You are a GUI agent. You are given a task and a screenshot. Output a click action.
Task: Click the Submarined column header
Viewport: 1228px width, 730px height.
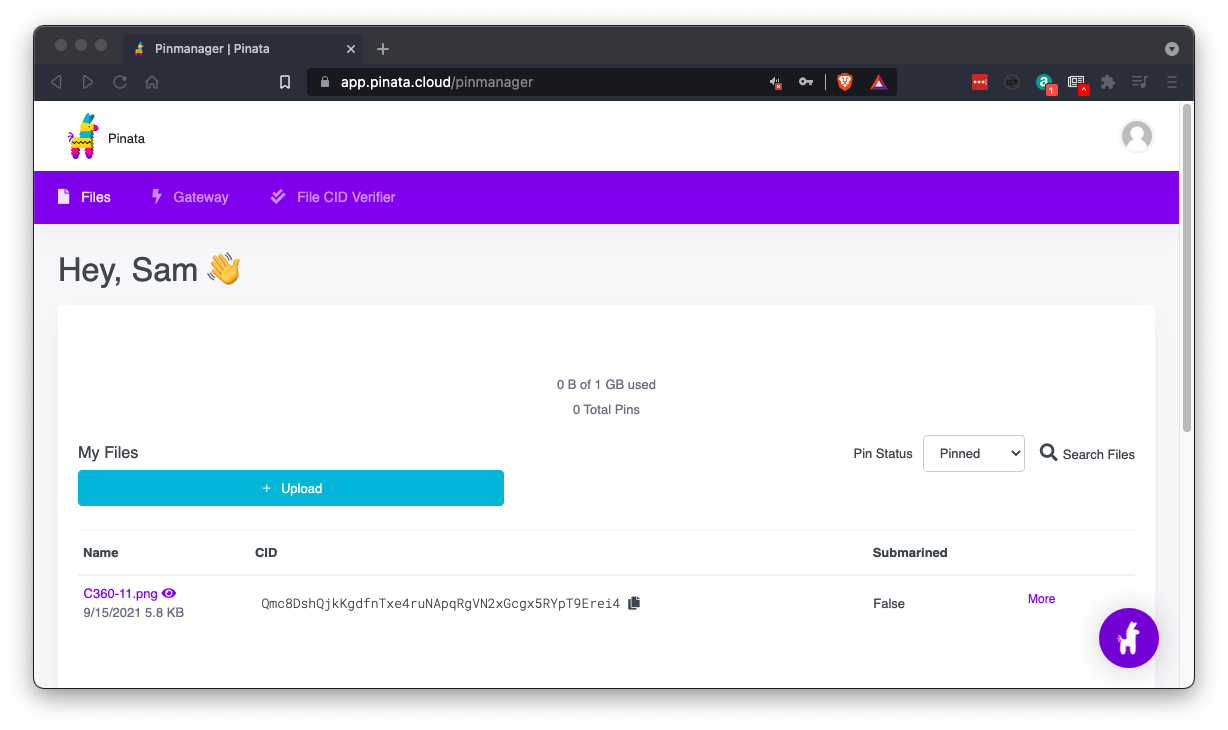pyautogui.click(x=910, y=552)
